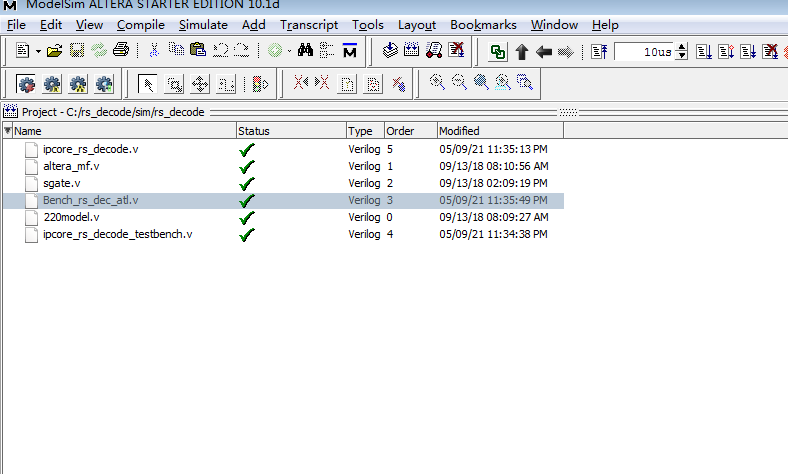Click the Run All icon
This screenshot has width=788, height=474.
click(x=748, y=52)
